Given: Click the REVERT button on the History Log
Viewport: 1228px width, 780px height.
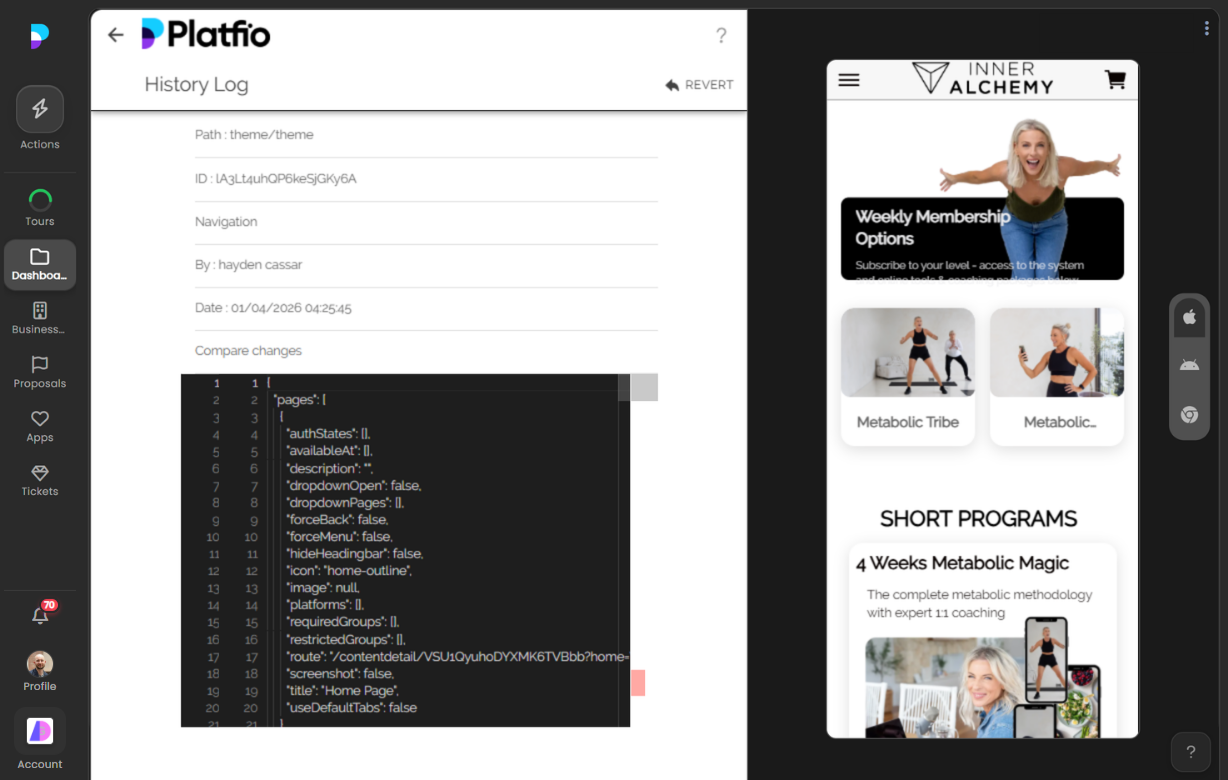Looking at the screenshot, I should coord(699,85).
